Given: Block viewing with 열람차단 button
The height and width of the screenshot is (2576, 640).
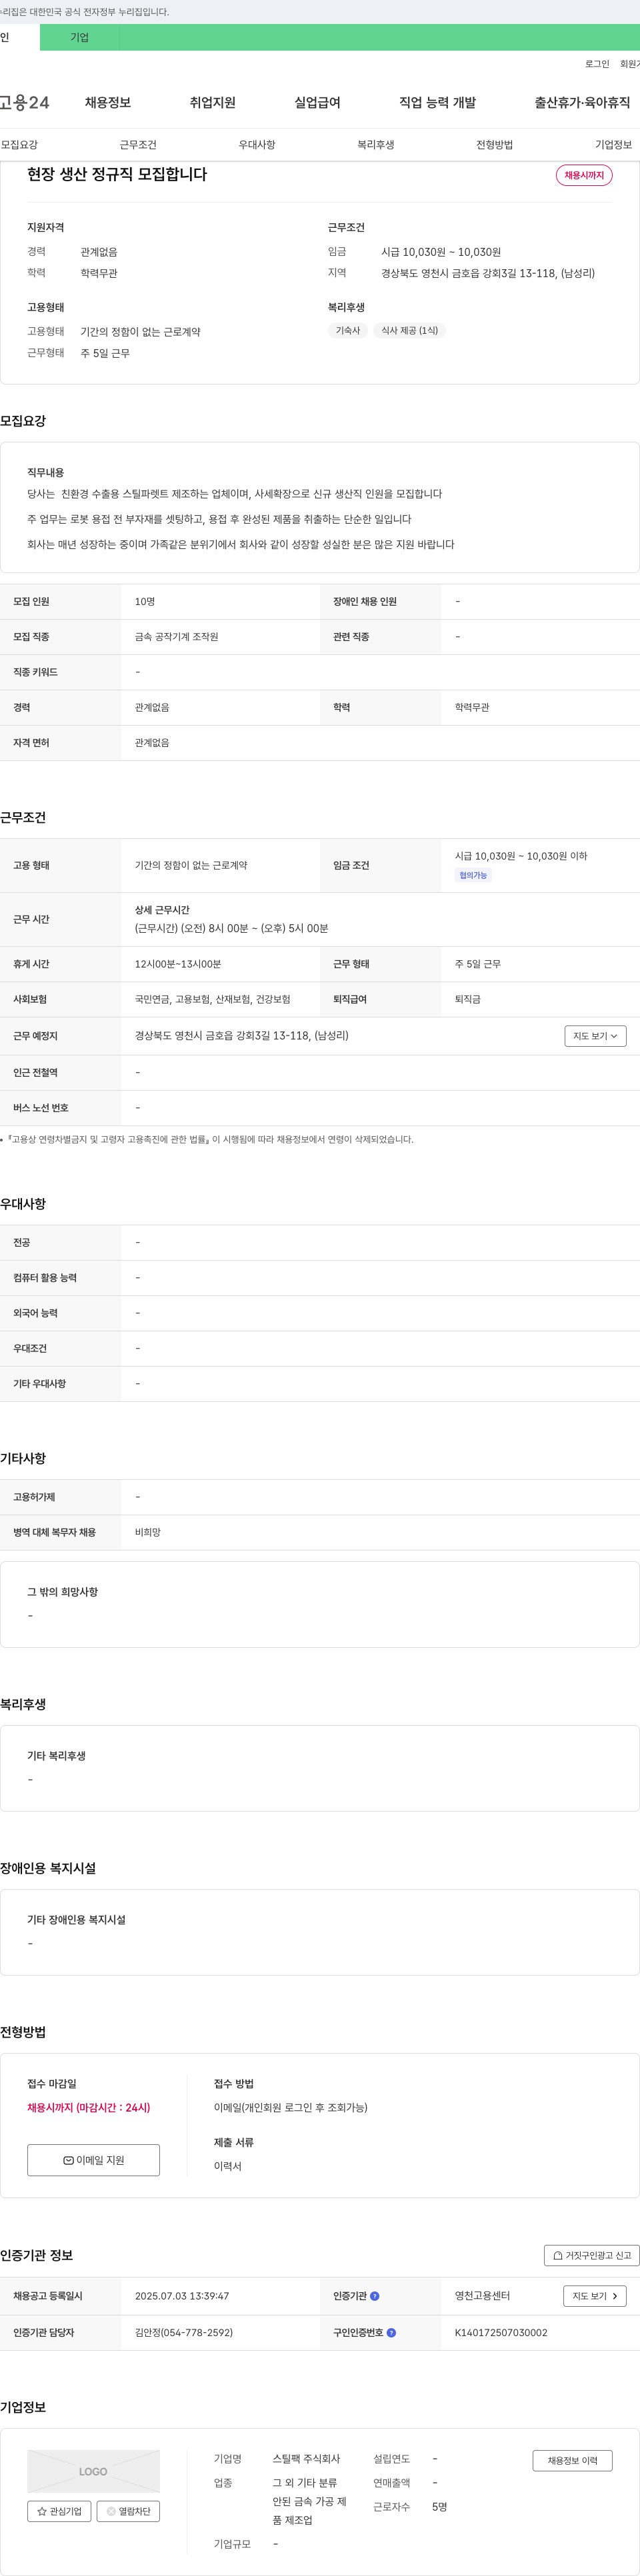Looking at the screenshot, I should pos(128,2511).
